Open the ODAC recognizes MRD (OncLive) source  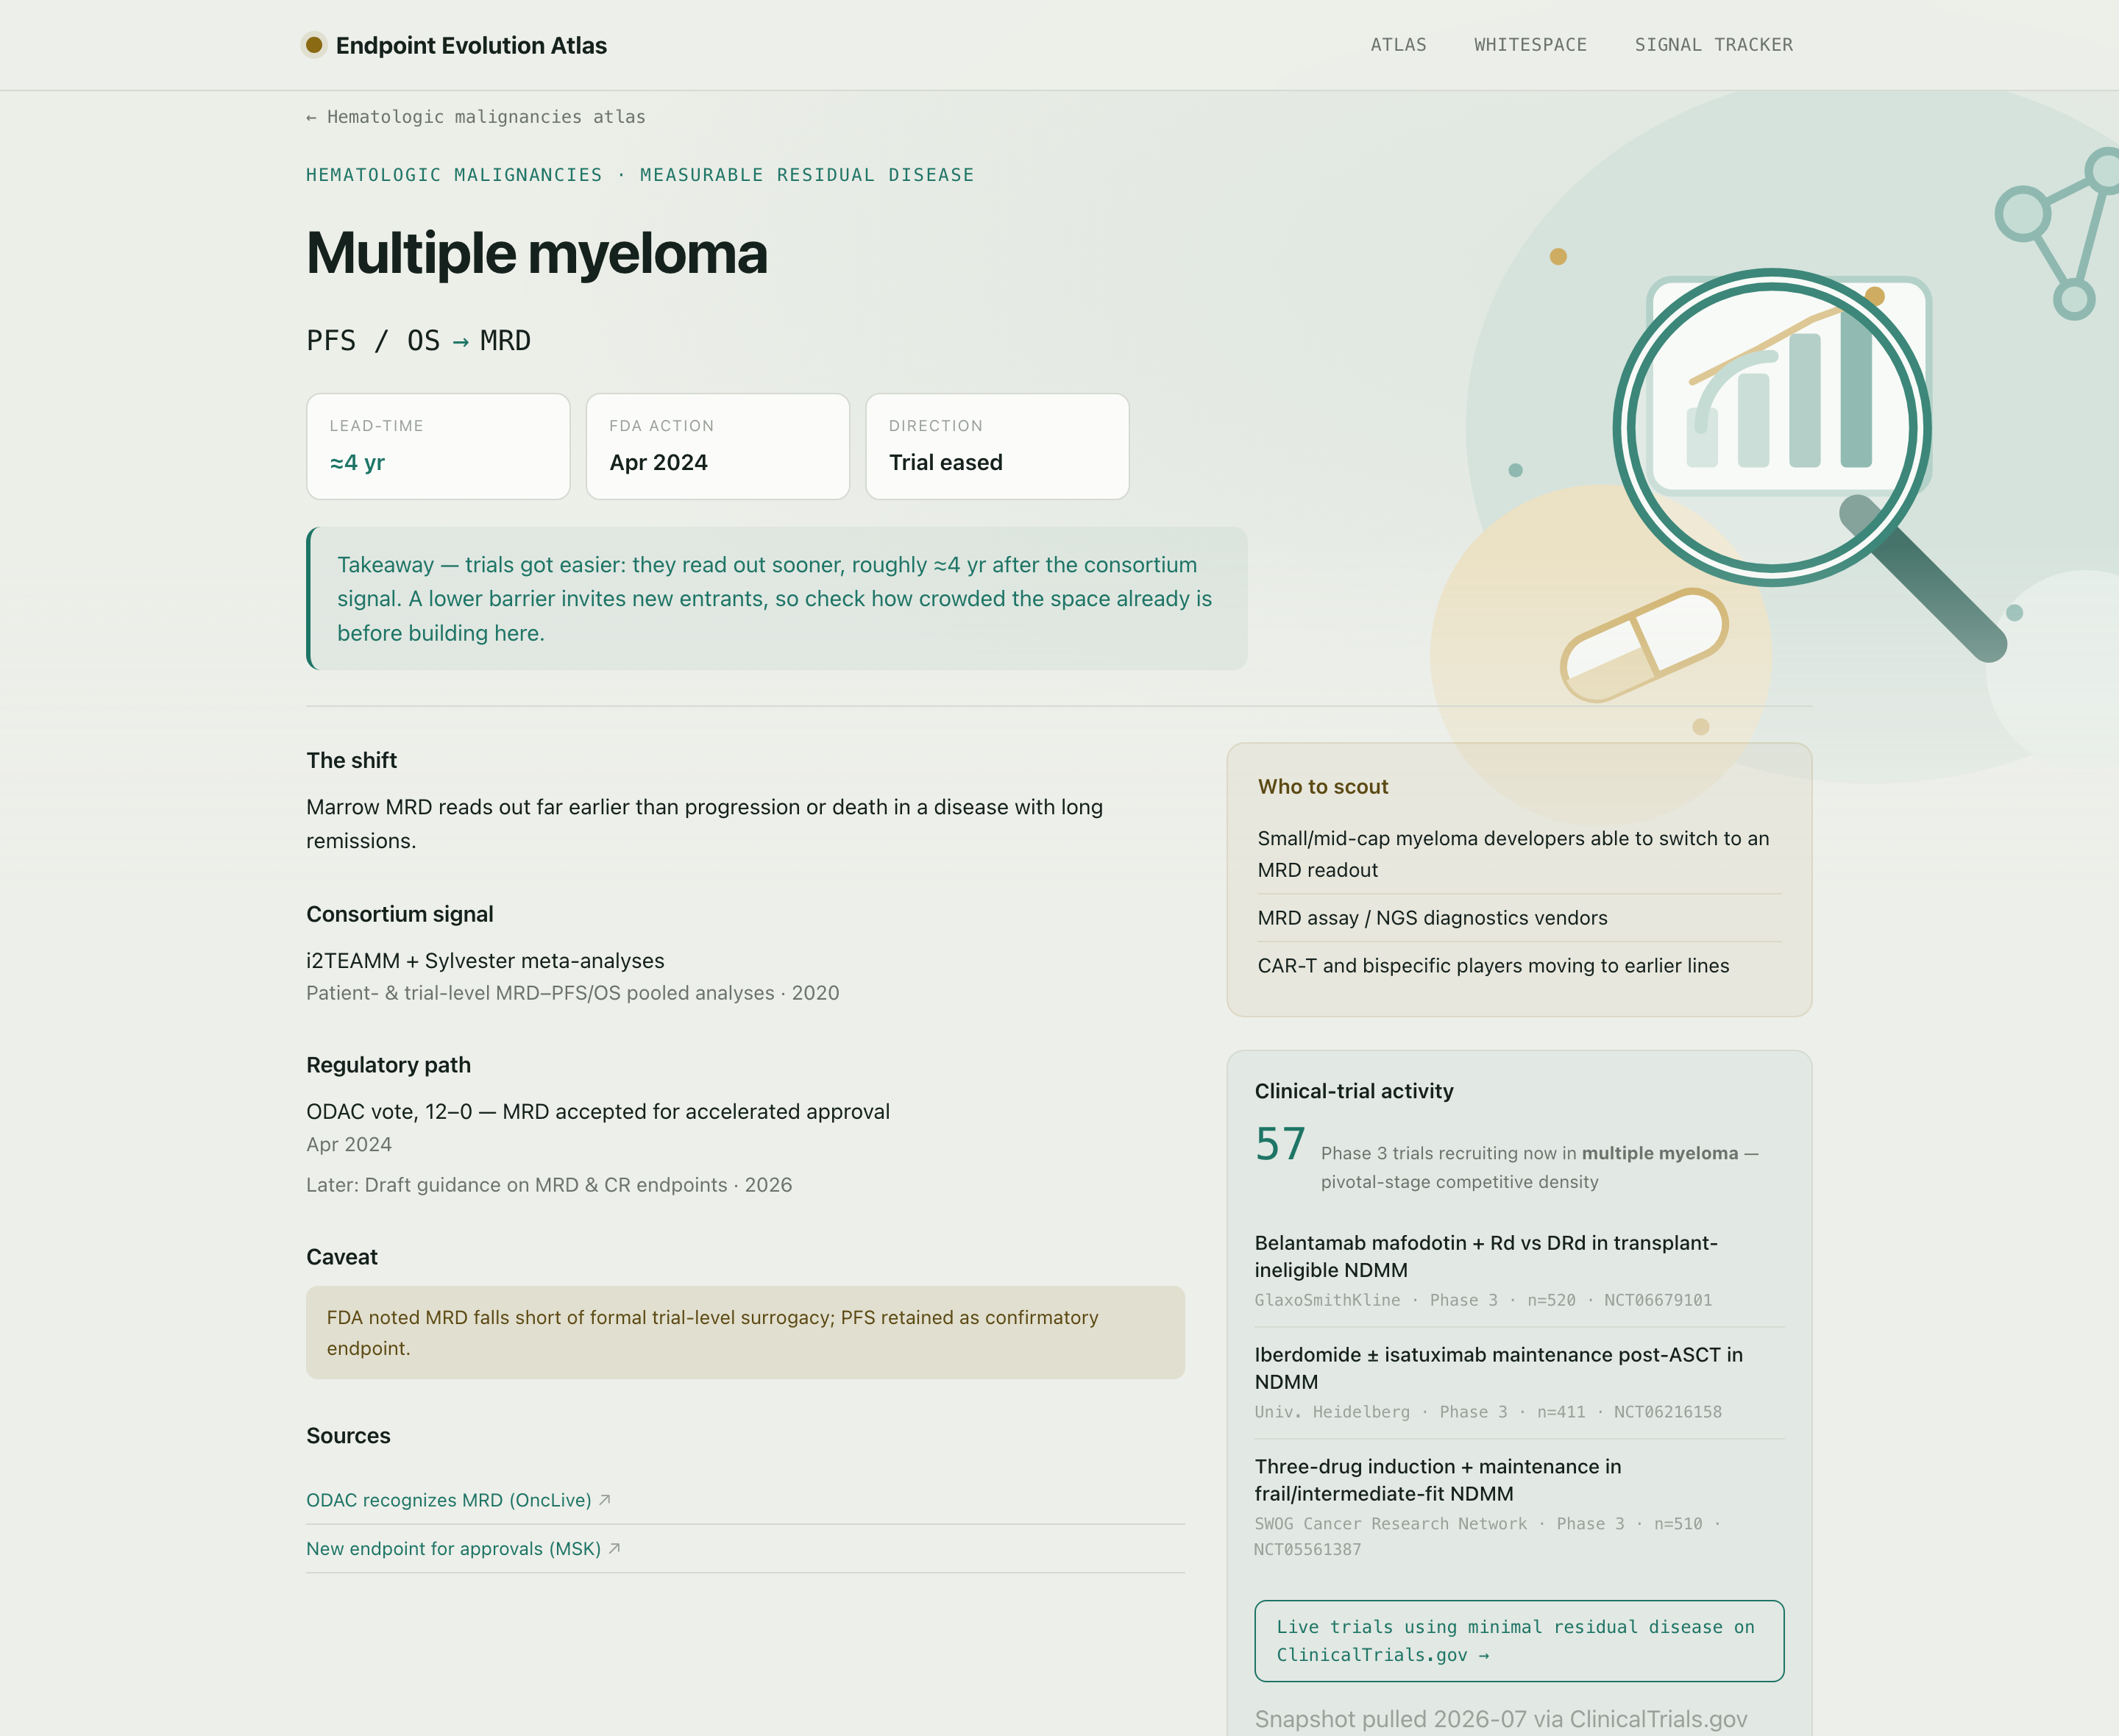click(x=449, y=1500)
